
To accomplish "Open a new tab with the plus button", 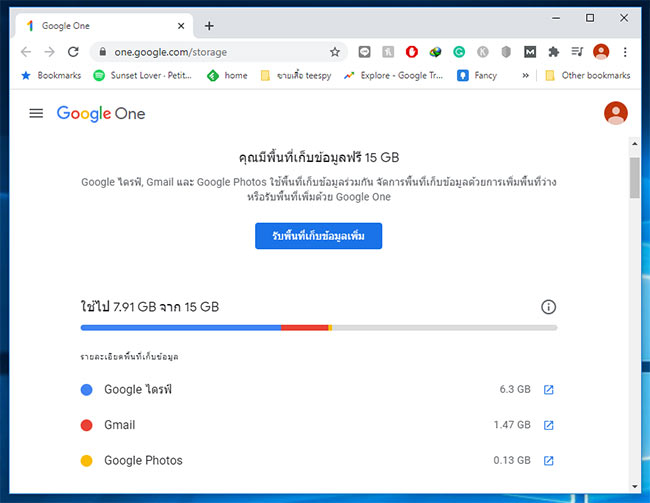I will tap(209, 26).
